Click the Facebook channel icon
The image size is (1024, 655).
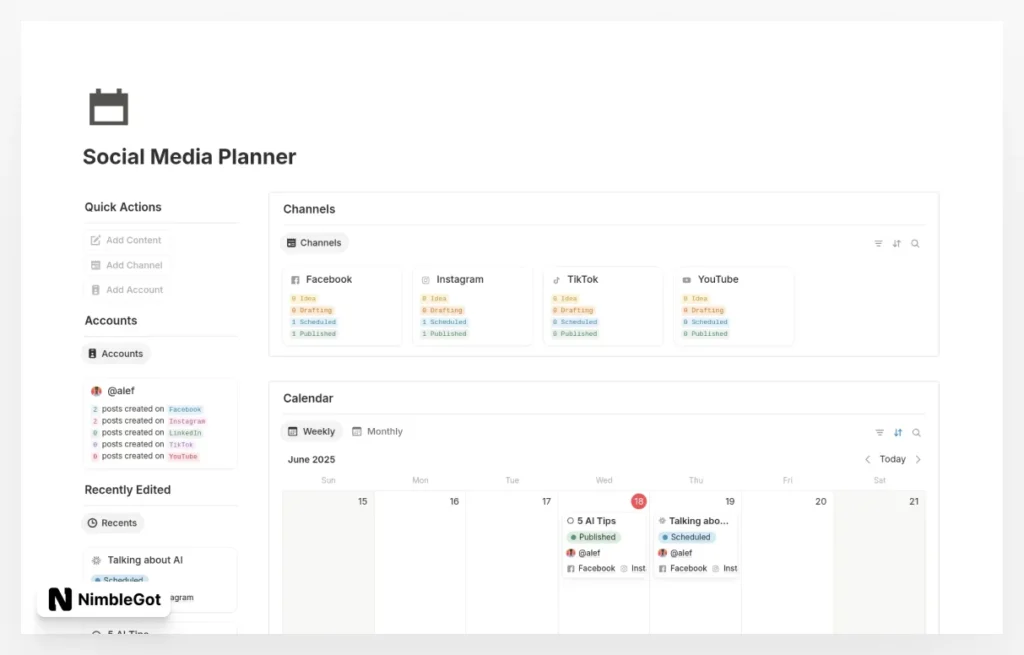click(x=294, y=279)
